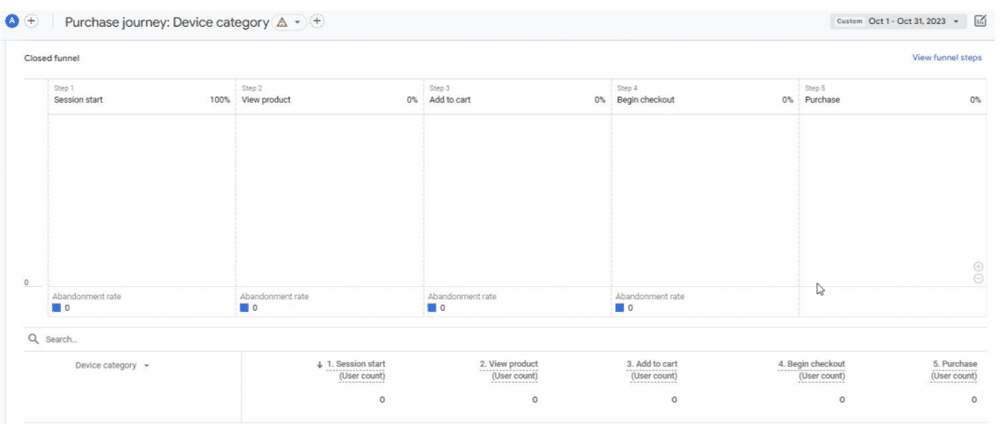The width and height of the screenshot is (1000, 431).
Task: Zoom in on the funnel chart
Action: tap(978, 267)
